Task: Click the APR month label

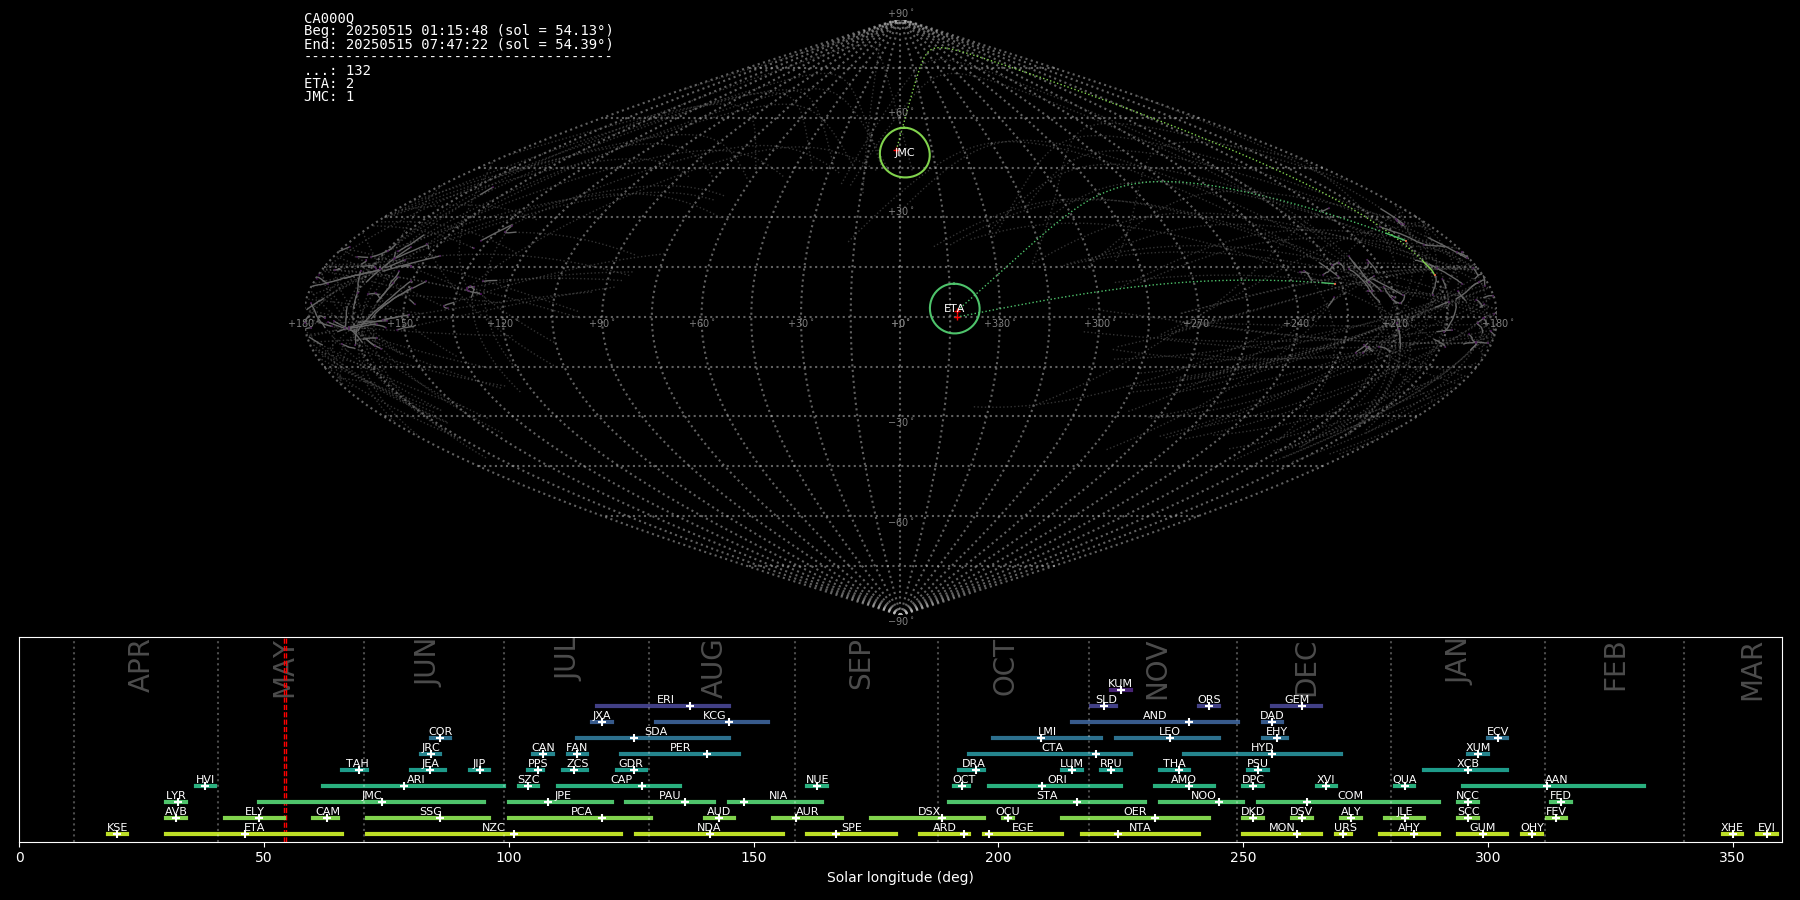Action: (140, 666)
